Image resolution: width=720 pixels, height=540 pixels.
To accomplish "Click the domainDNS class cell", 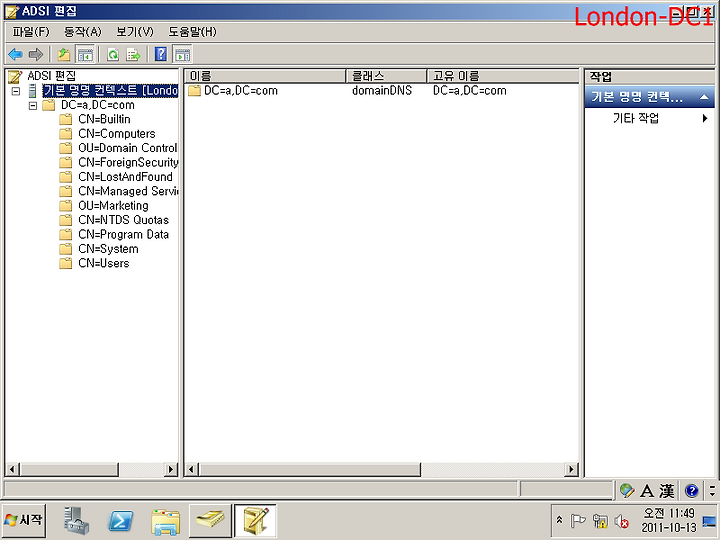I will [382, 90].
